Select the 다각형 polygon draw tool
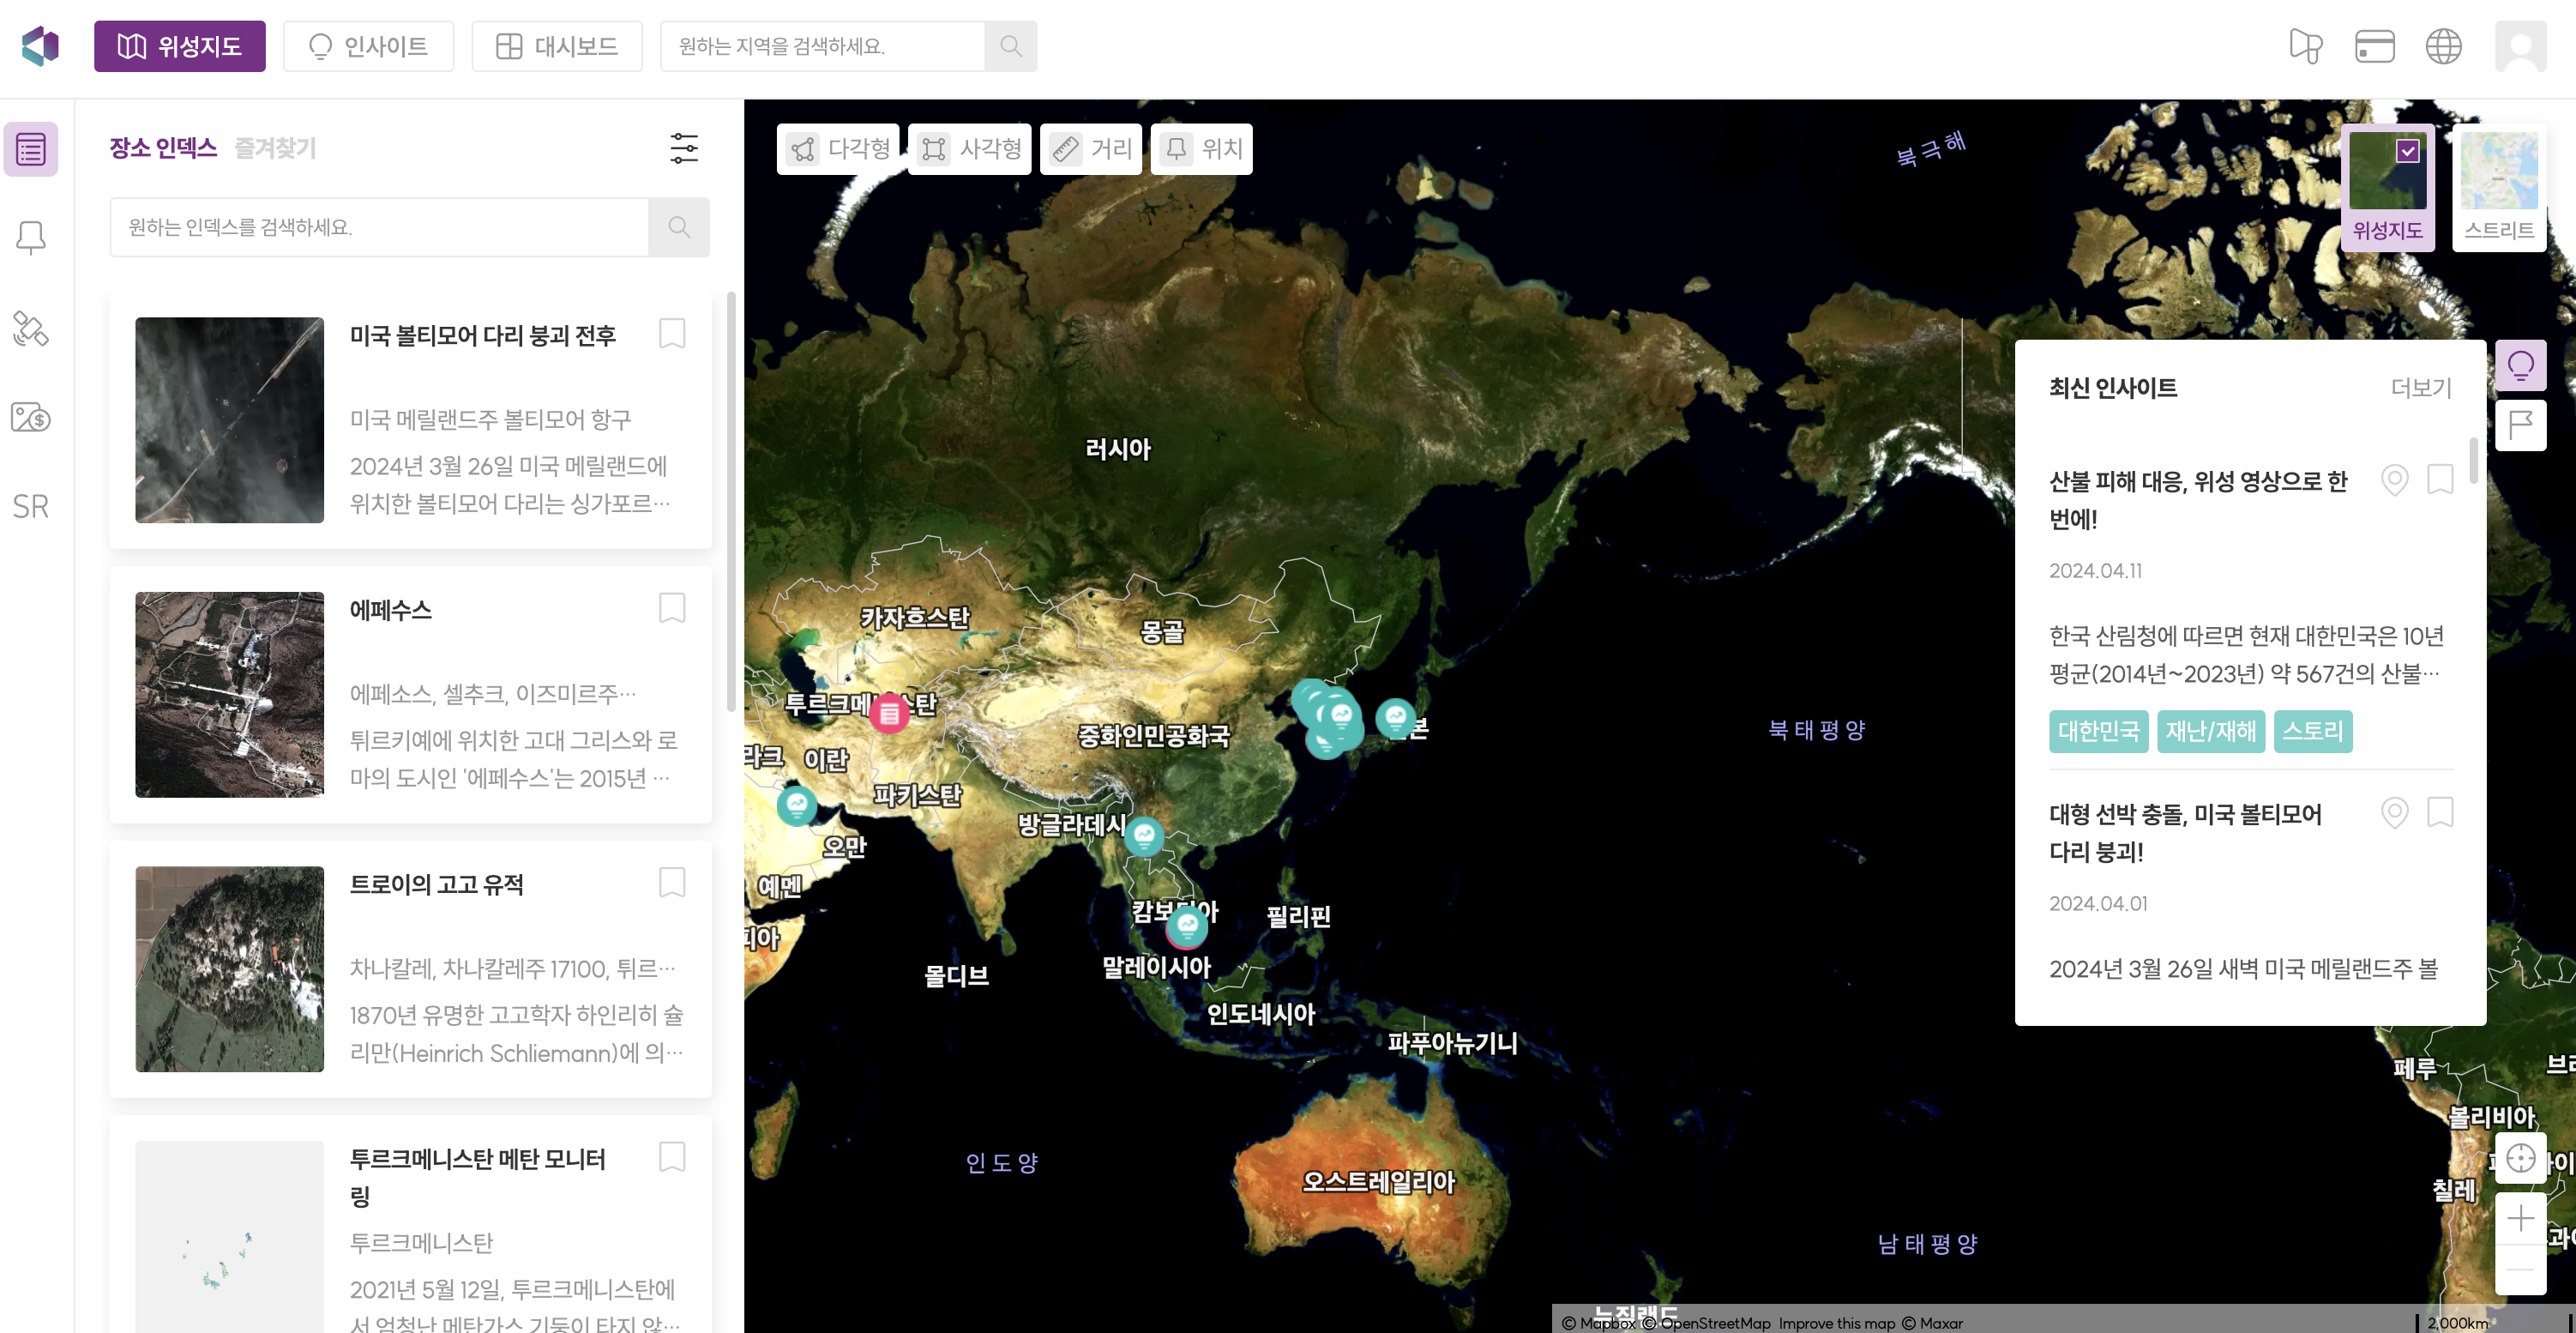2576x1333 pixels. pos(838,149)
